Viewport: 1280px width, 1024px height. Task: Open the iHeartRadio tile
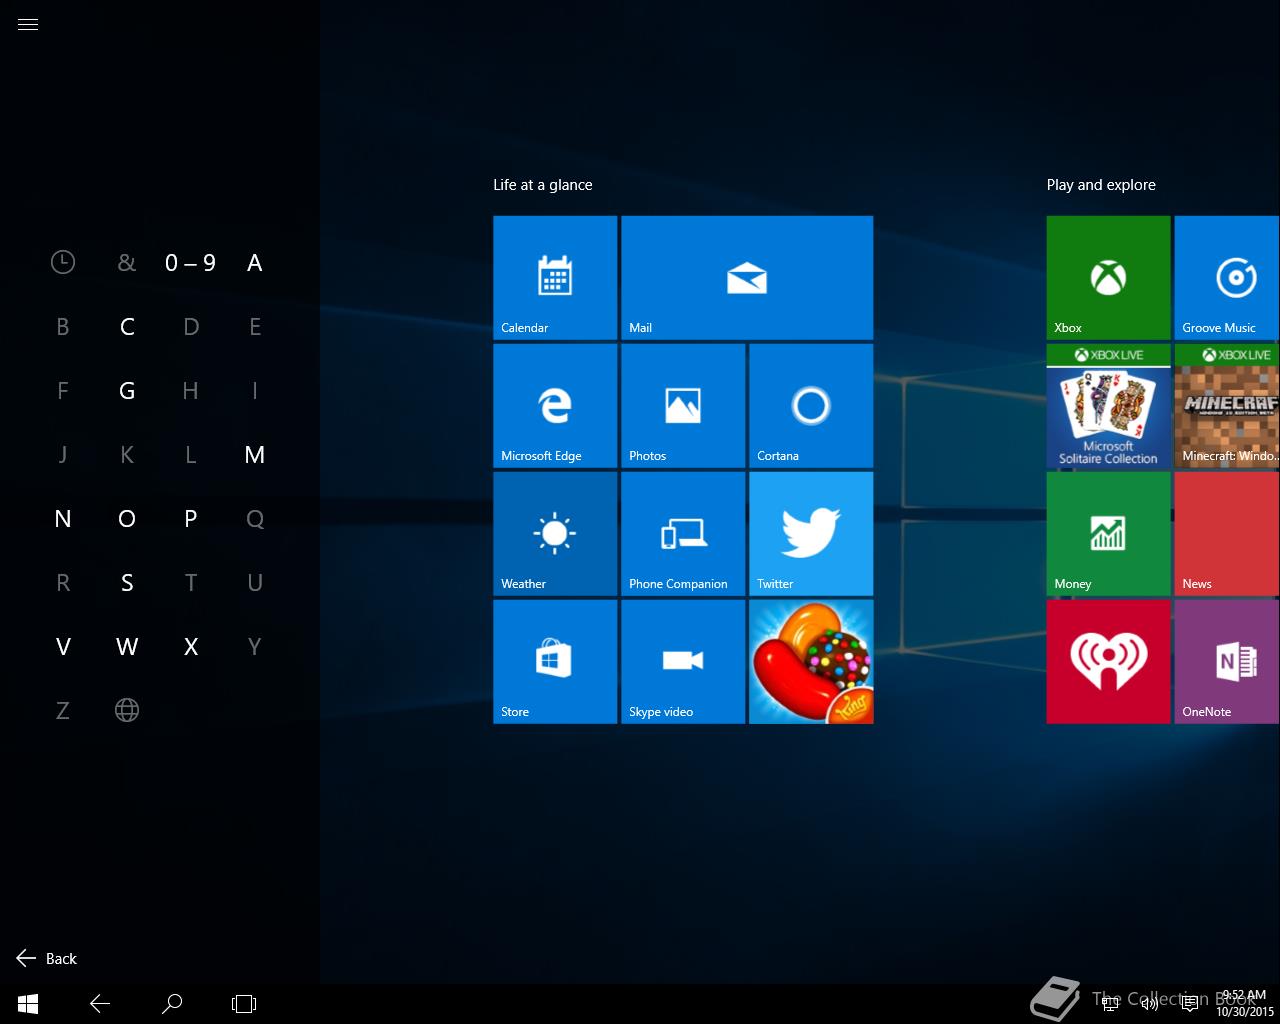click(x=1108, y=662)
